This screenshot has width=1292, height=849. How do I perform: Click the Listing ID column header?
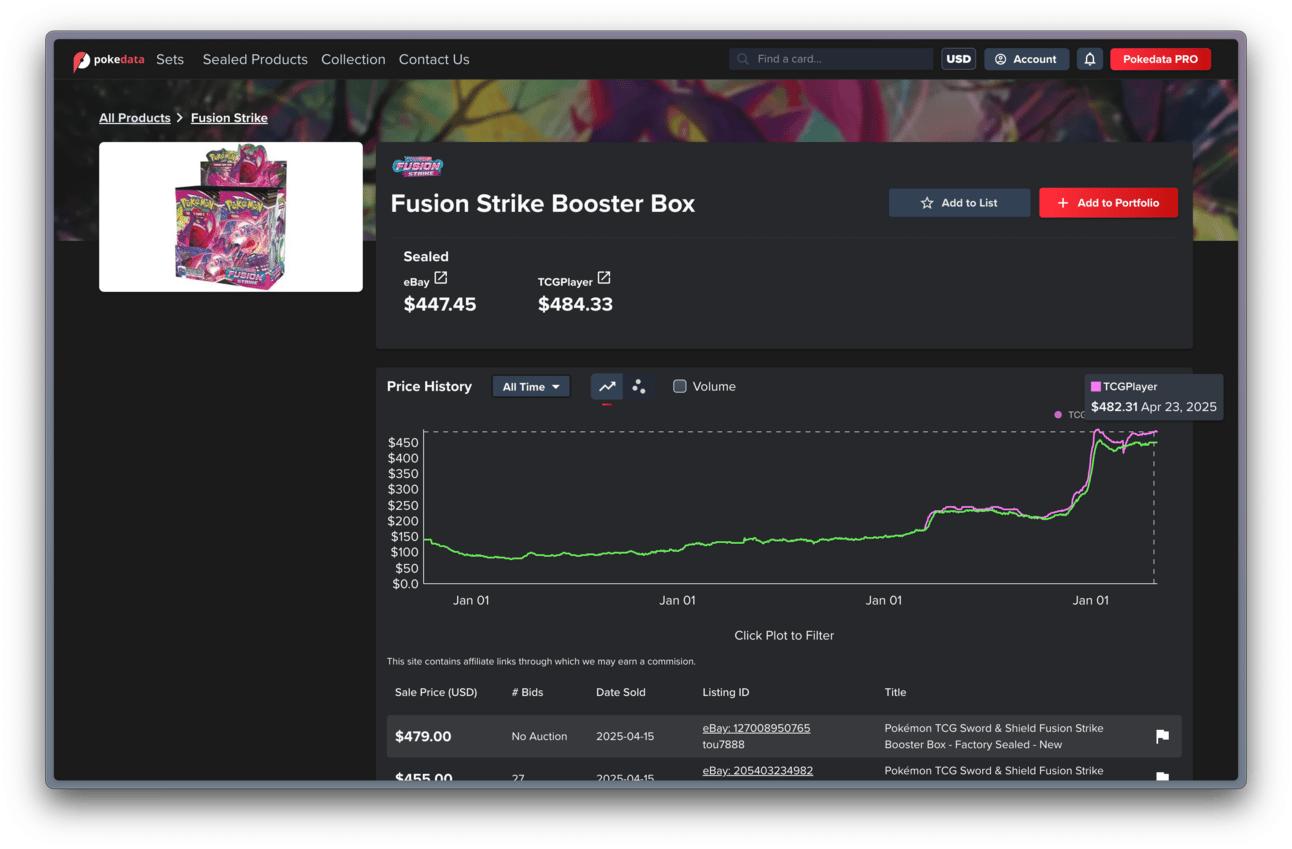tap(726, 692)
